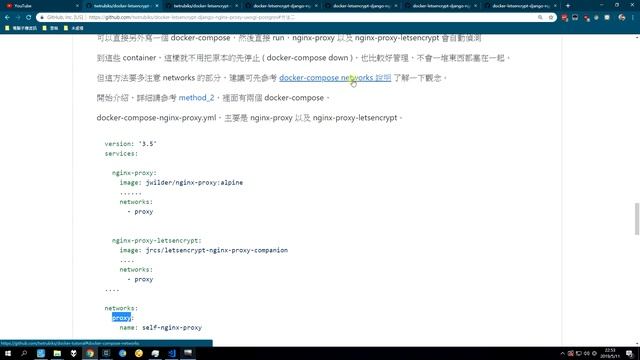The width and height of the screenshot is (640, 360).
Task: Click the services: code line
Action: [121, 153]
